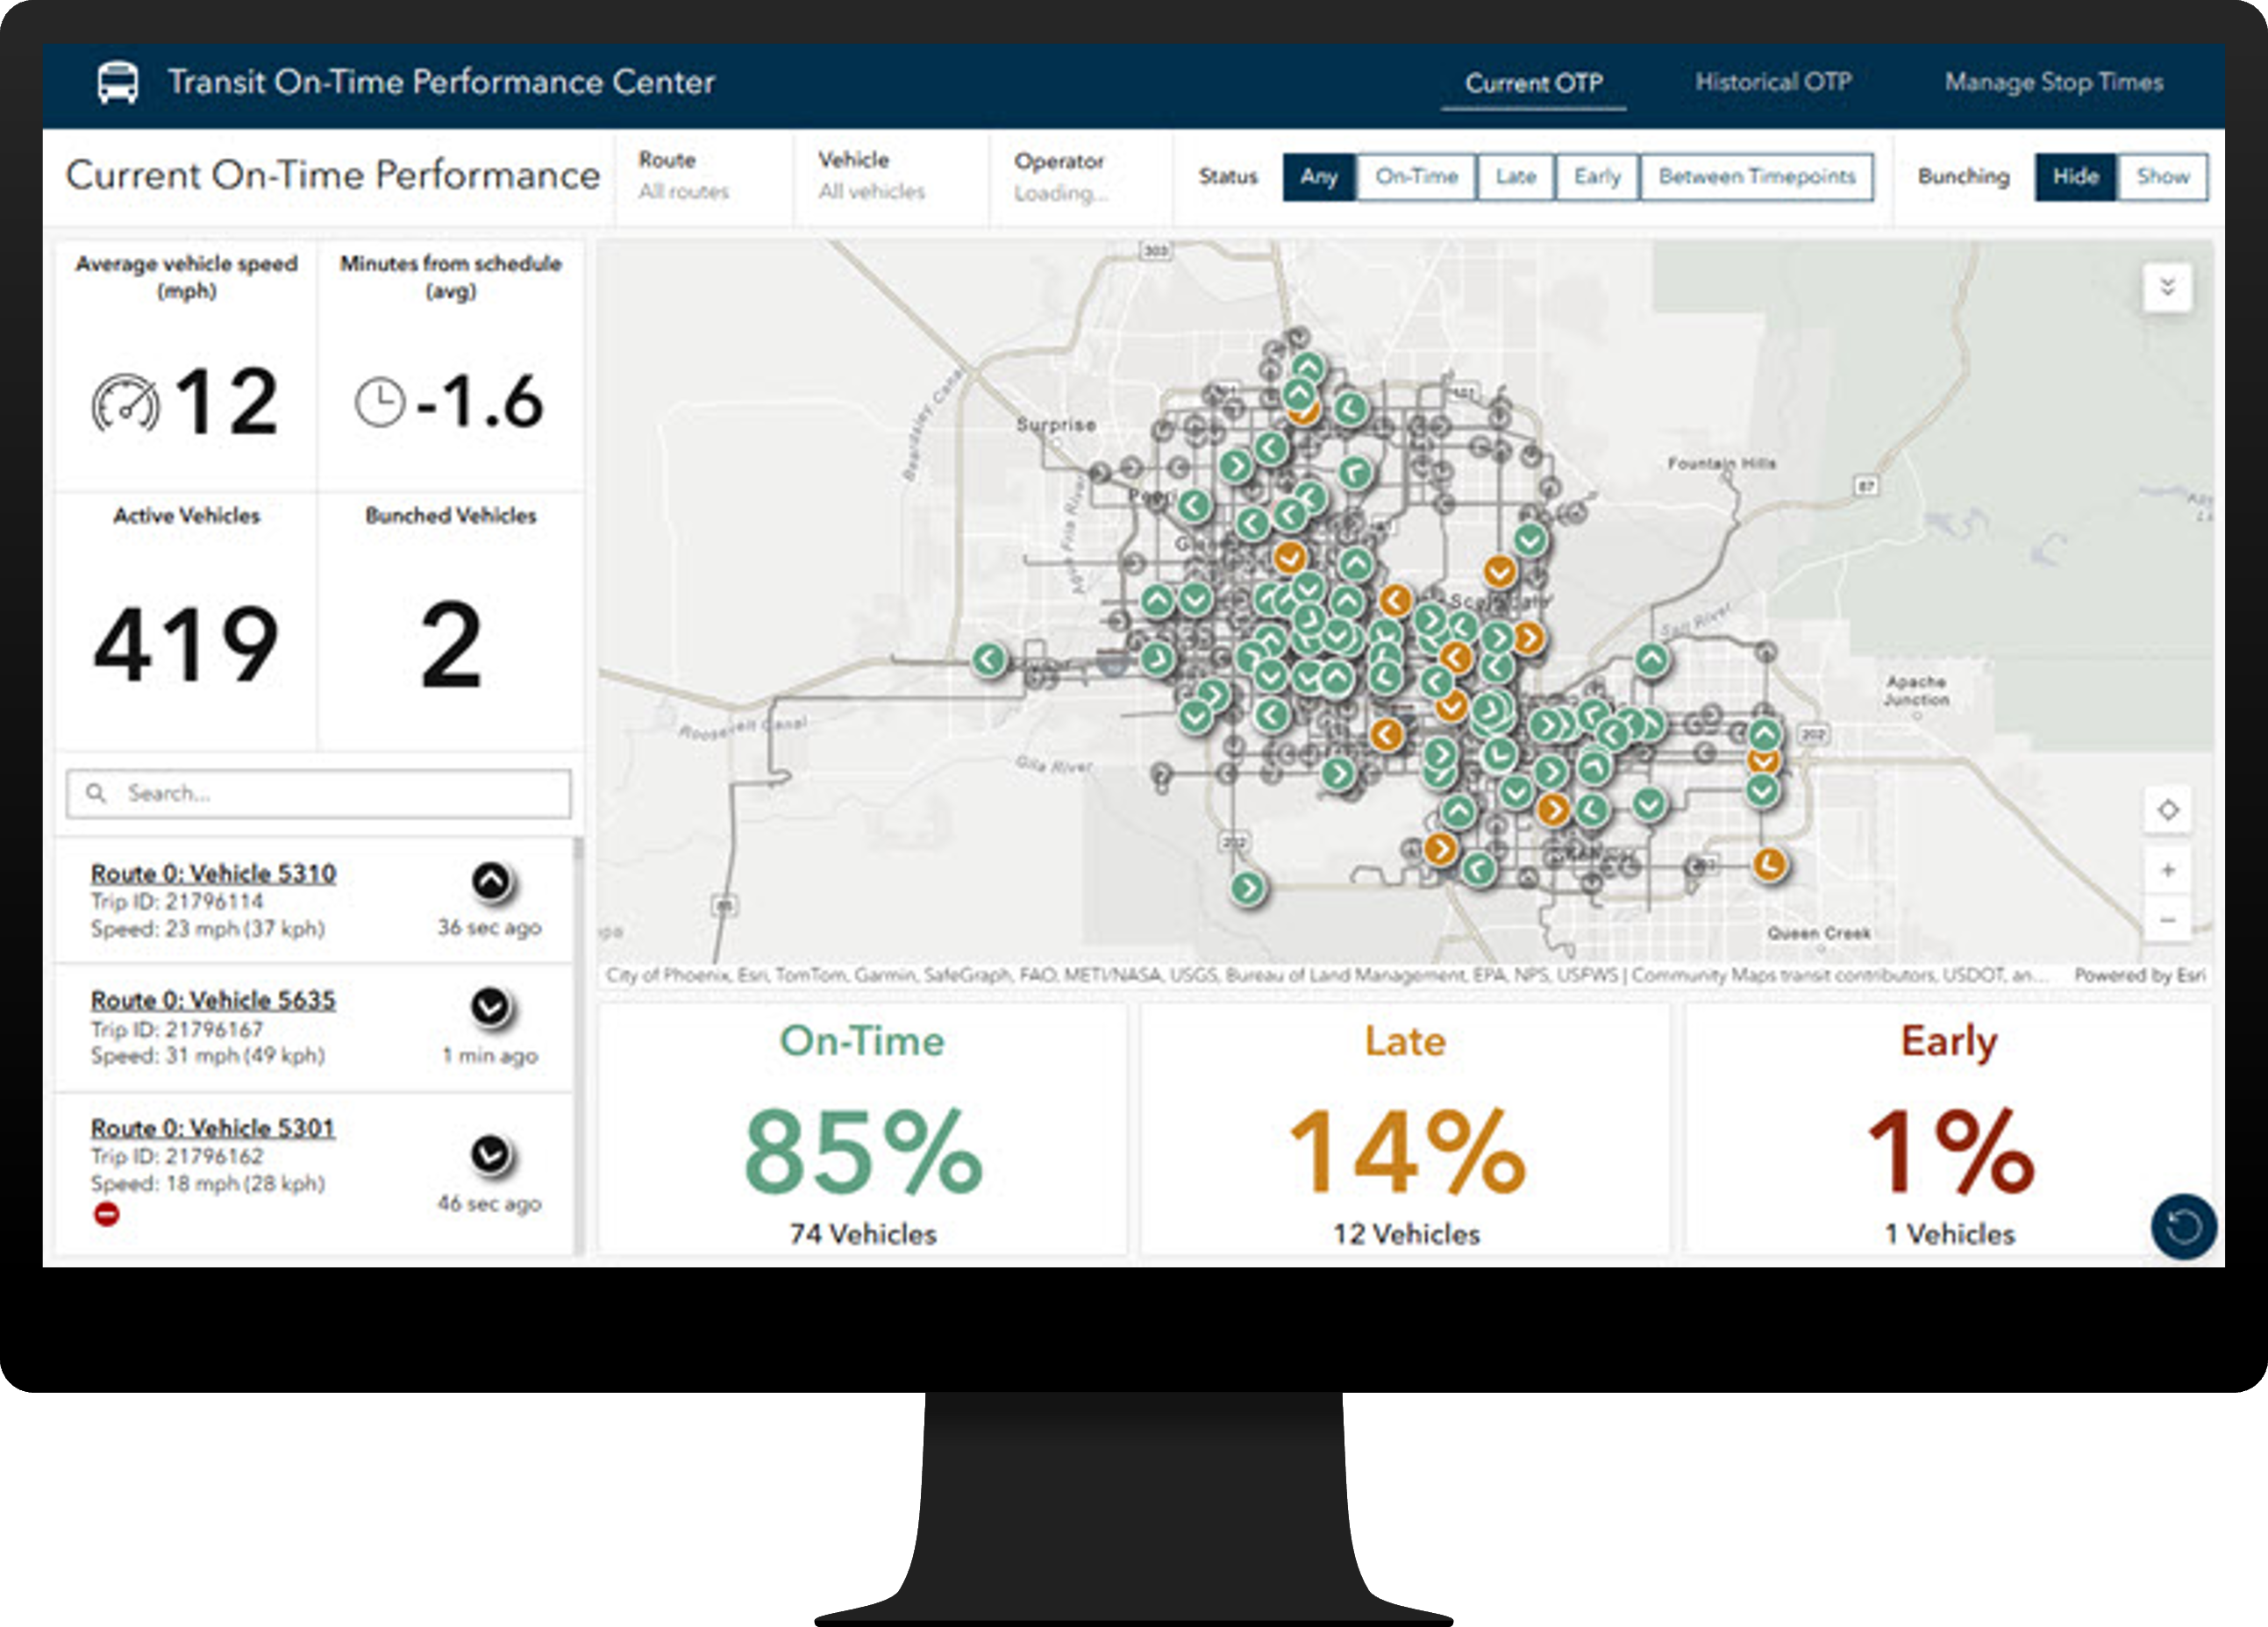
Task: Click the zoom in plus control on map
Action: click(2170, 869)
